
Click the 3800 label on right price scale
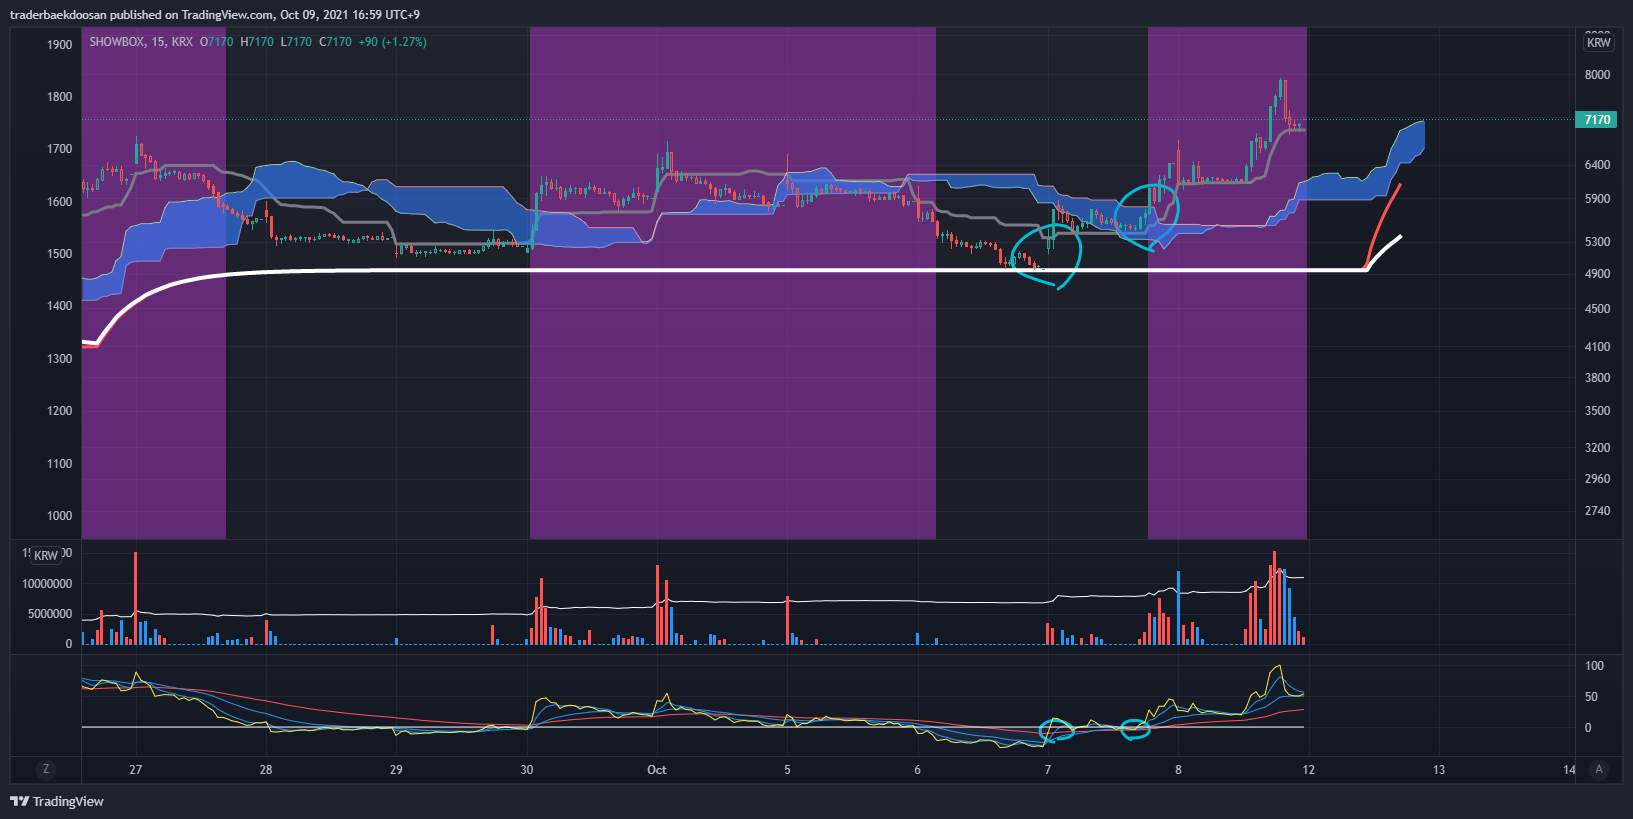point(1598,378)
